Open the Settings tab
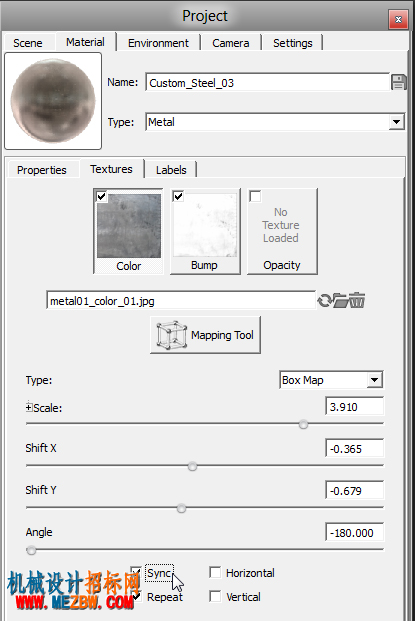 click(293, 43)
